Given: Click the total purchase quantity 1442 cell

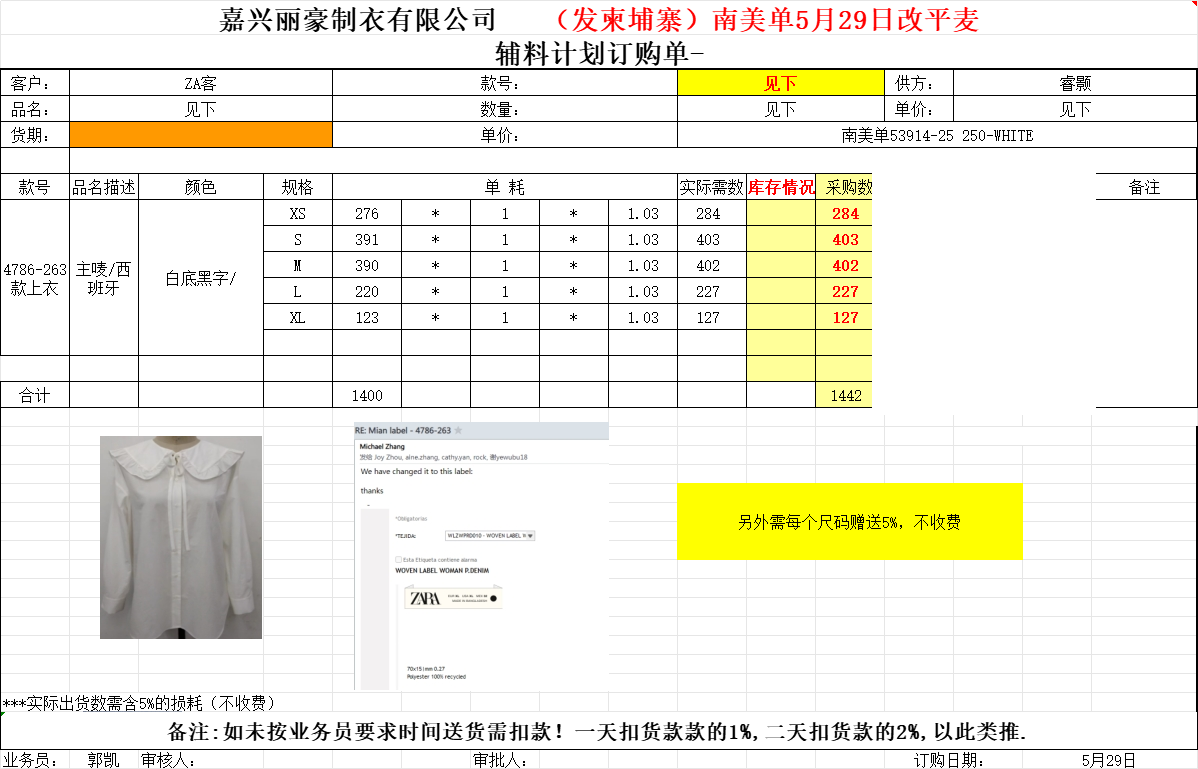Looking at the screenshot, I should (844, 396).
